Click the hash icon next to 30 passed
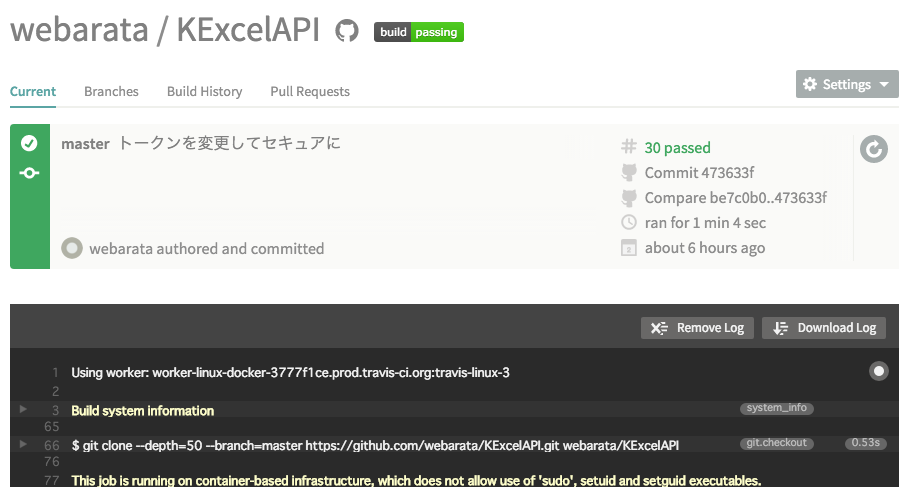This screenshot has height=487, width=908. tap(629, 147)
